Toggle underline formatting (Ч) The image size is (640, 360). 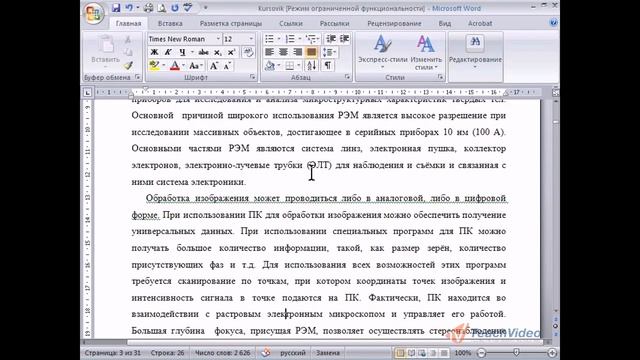click(182, 52)
